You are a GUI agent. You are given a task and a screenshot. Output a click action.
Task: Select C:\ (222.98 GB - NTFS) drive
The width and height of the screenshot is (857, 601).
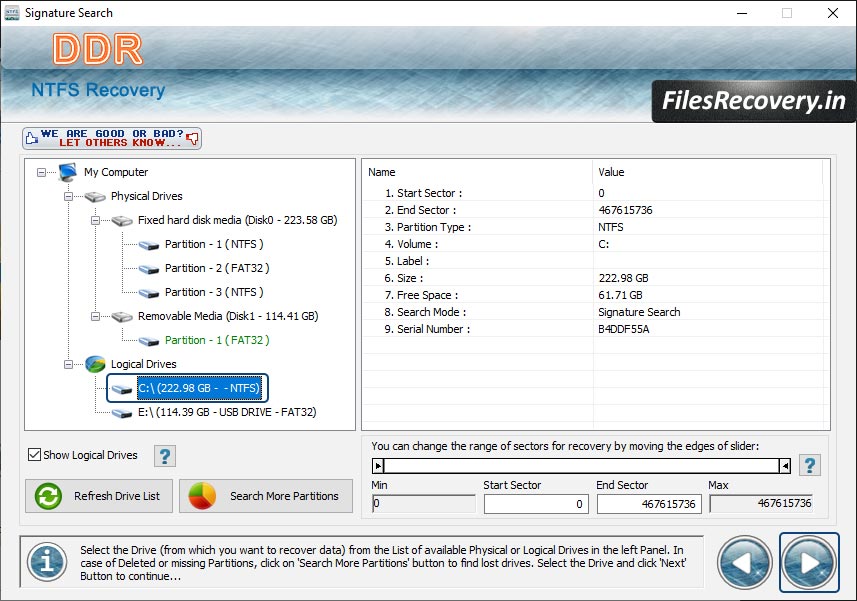[x=199, y=388]
